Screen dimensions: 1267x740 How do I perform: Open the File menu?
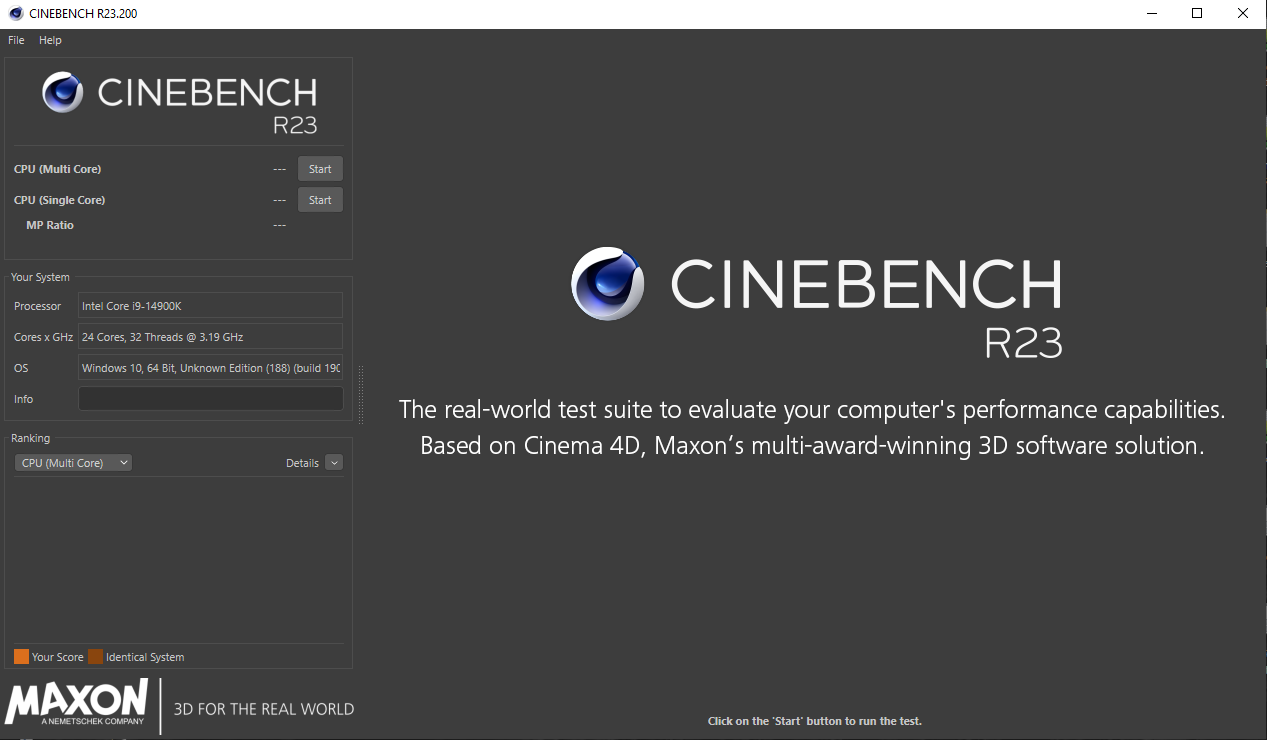(16, 40)
